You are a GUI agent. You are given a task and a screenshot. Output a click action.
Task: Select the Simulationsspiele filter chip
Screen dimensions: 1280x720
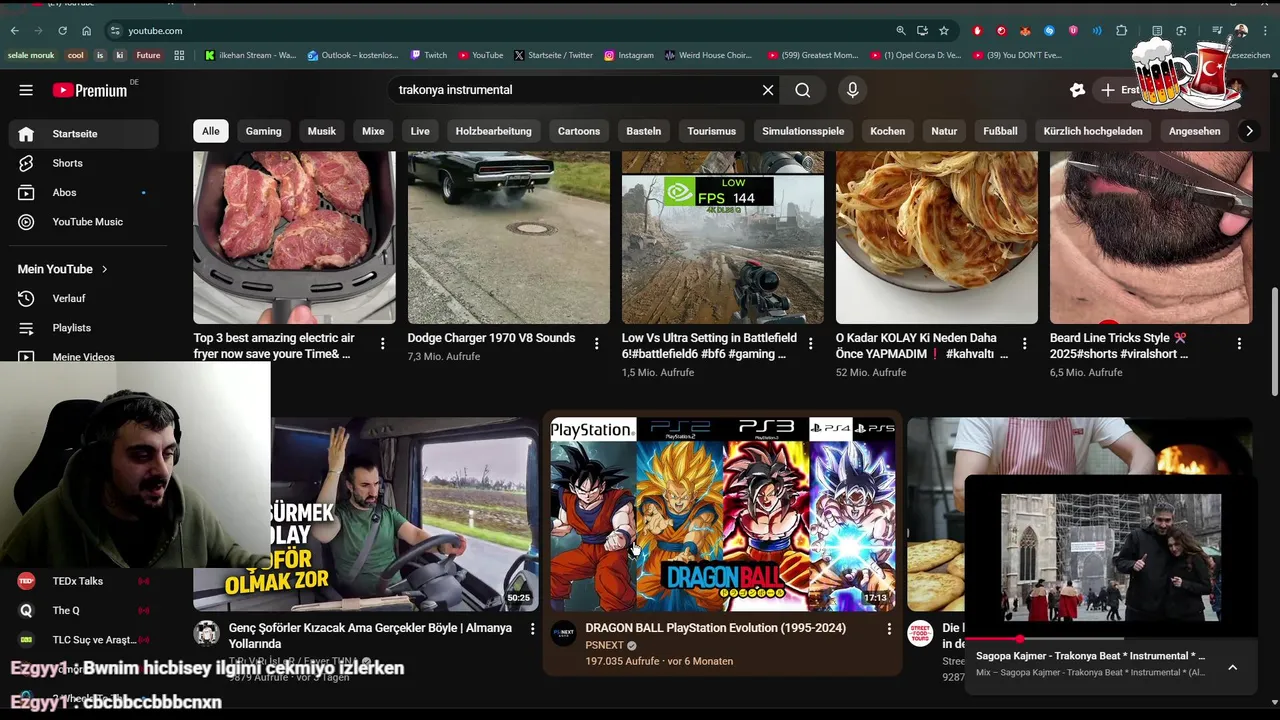pyautogui.click(x=803, y=131)
